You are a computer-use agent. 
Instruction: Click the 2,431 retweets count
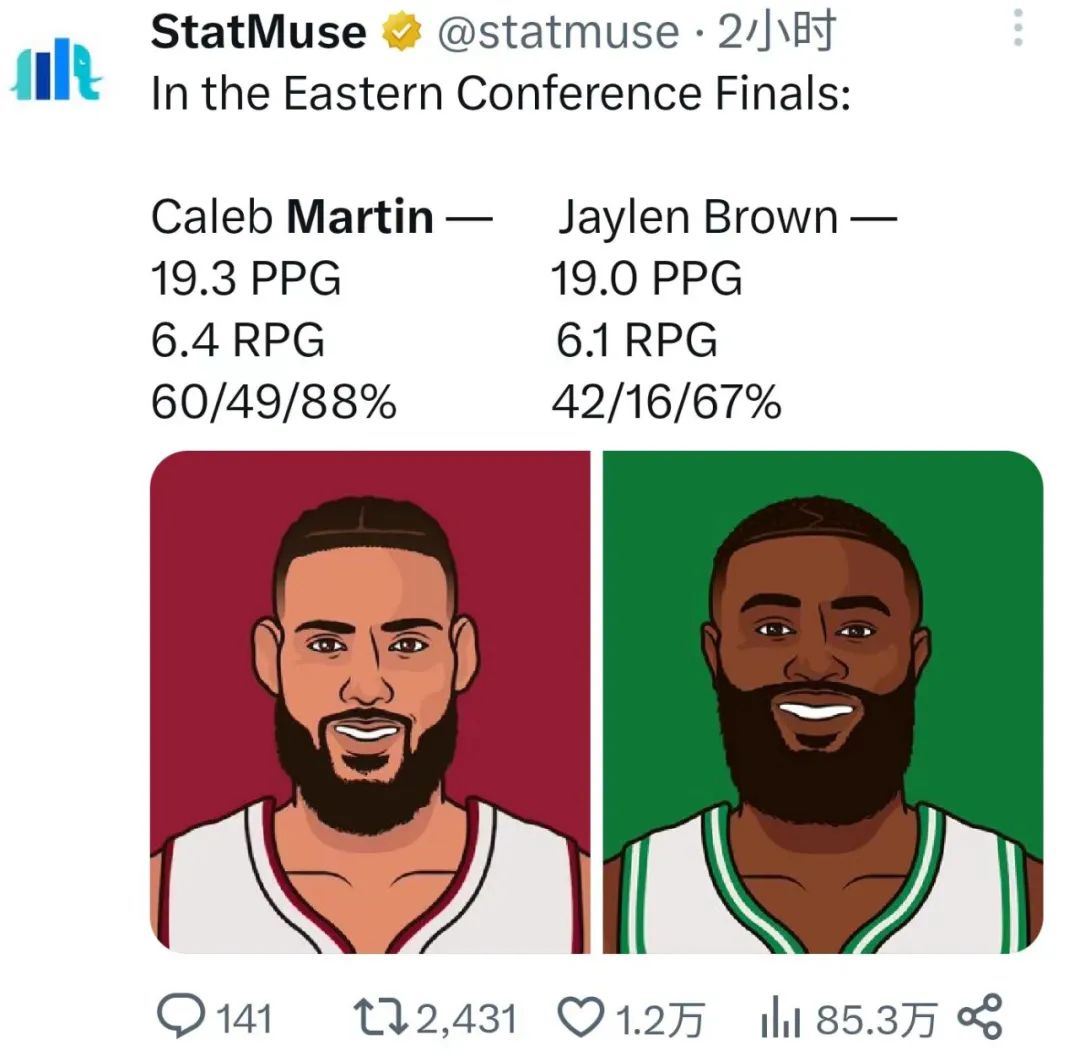click(x=466, y=1019)
